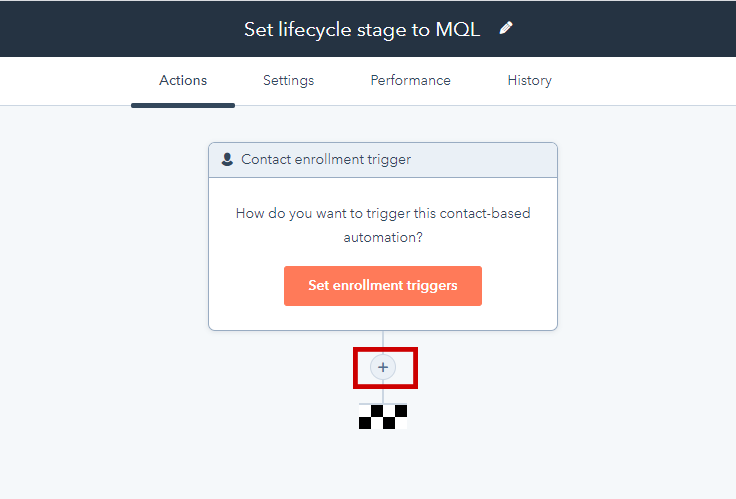The width and height of the screenshot is (736, 499).
Task: Click the workflow title 'Set lifecycle stage to MQL'
Action: pyautogui.click(x=362, y=30)
